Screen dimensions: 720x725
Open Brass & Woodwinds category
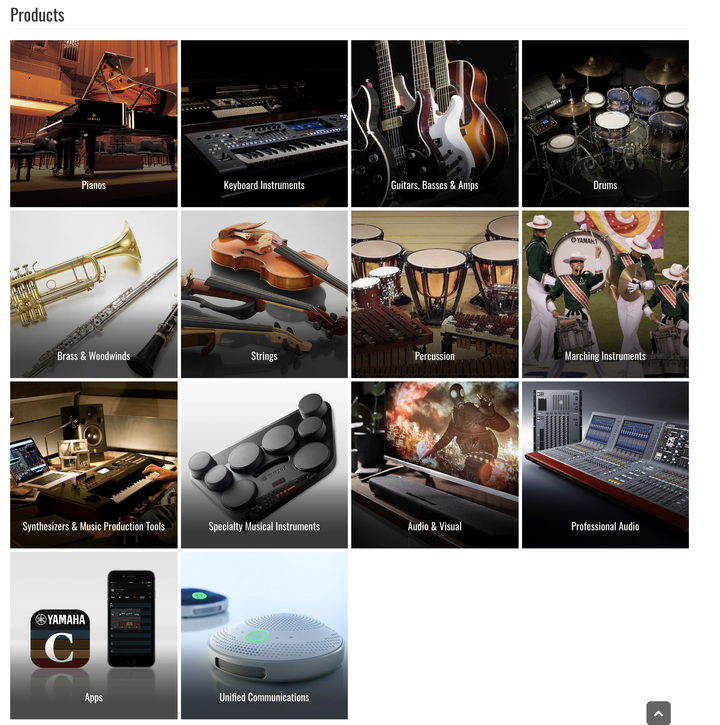click(x=93, y=294)
